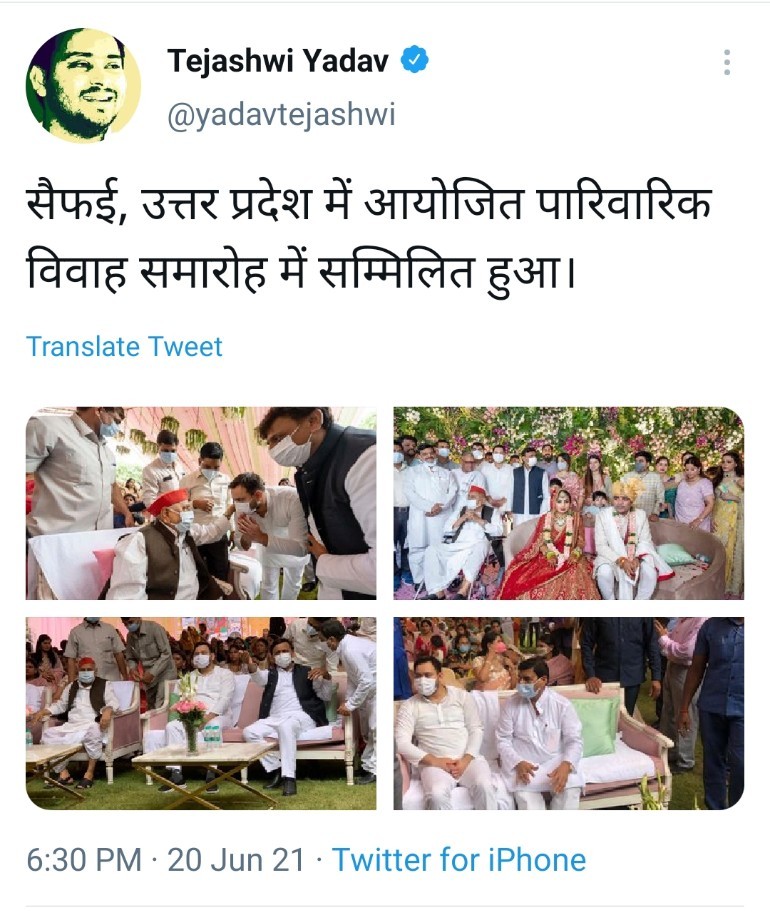This screenshot has height=913, width=770.
Task: Click the blue verified badge
Action: tap(415, 59)
